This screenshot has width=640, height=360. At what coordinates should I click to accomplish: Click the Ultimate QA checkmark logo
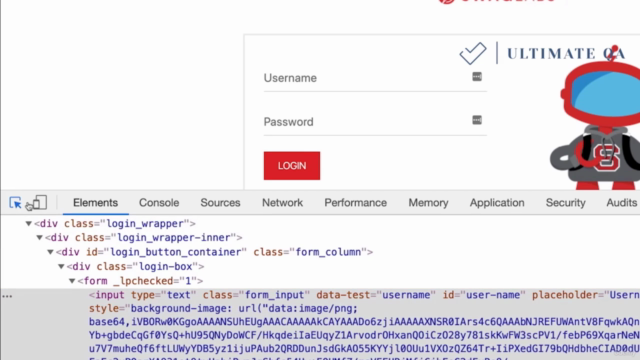coord(473,53)
